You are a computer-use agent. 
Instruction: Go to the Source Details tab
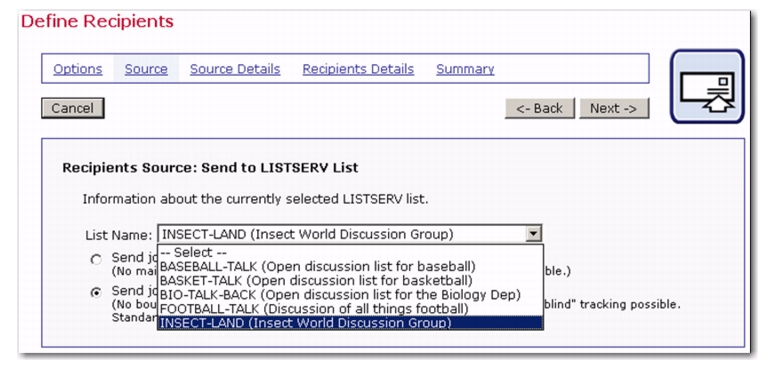(235, 69)
